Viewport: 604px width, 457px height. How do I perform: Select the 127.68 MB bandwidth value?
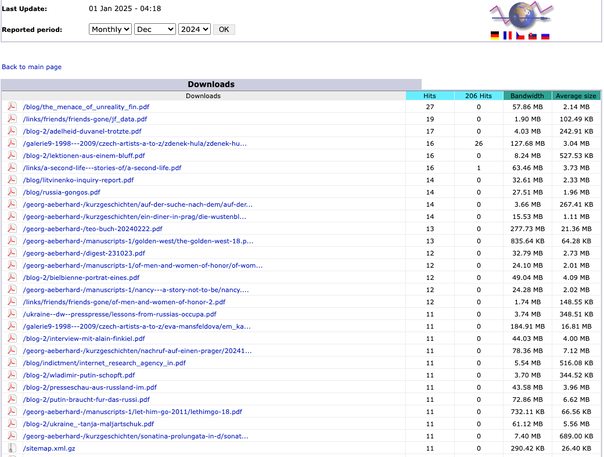tap(527, 143)
